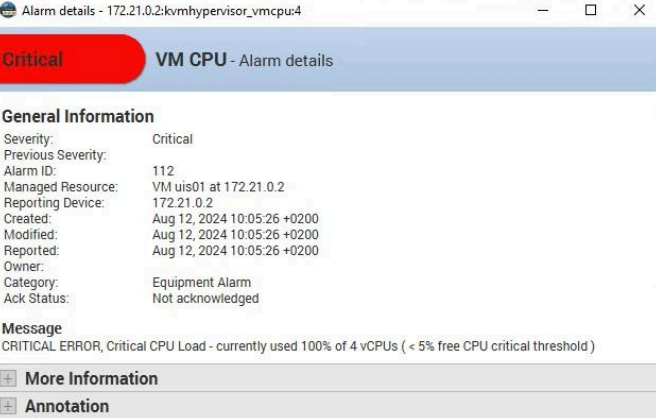Click the plus icon beside Annotation
This screenshot has width=656, height=418.
[x=8, y=406]
